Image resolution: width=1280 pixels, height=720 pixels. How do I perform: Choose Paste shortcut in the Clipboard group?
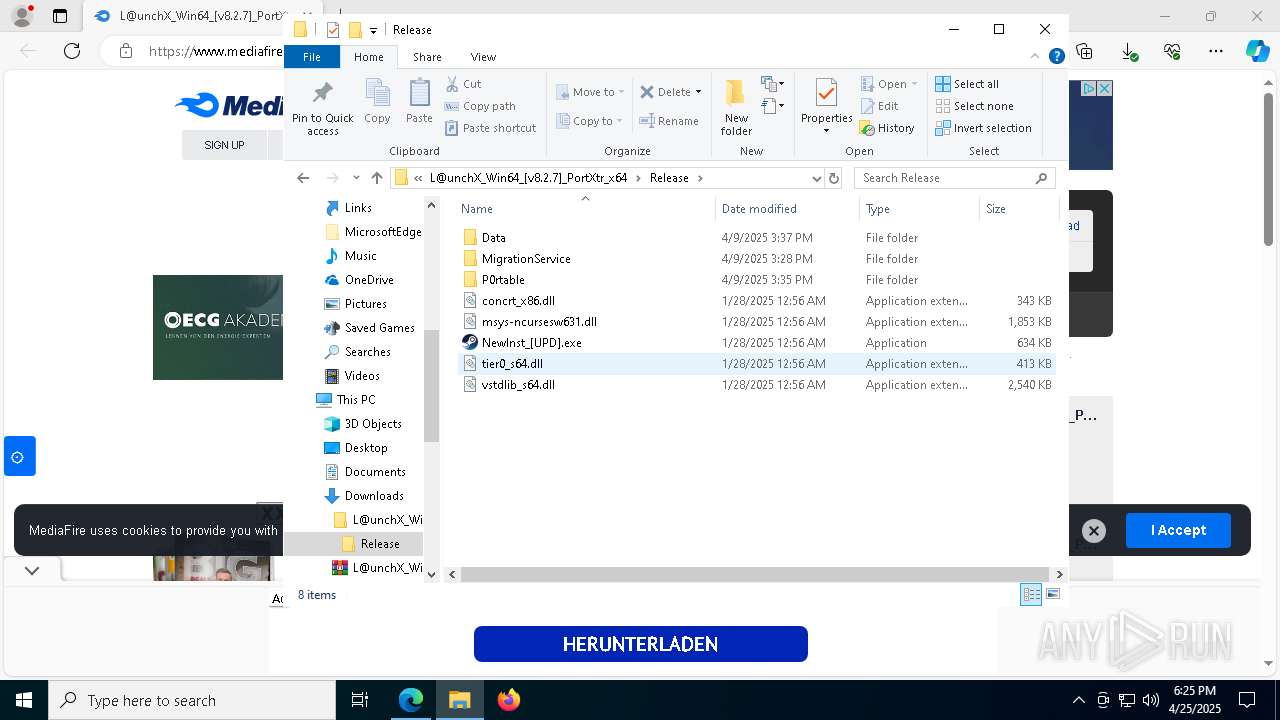pos(491,128)
